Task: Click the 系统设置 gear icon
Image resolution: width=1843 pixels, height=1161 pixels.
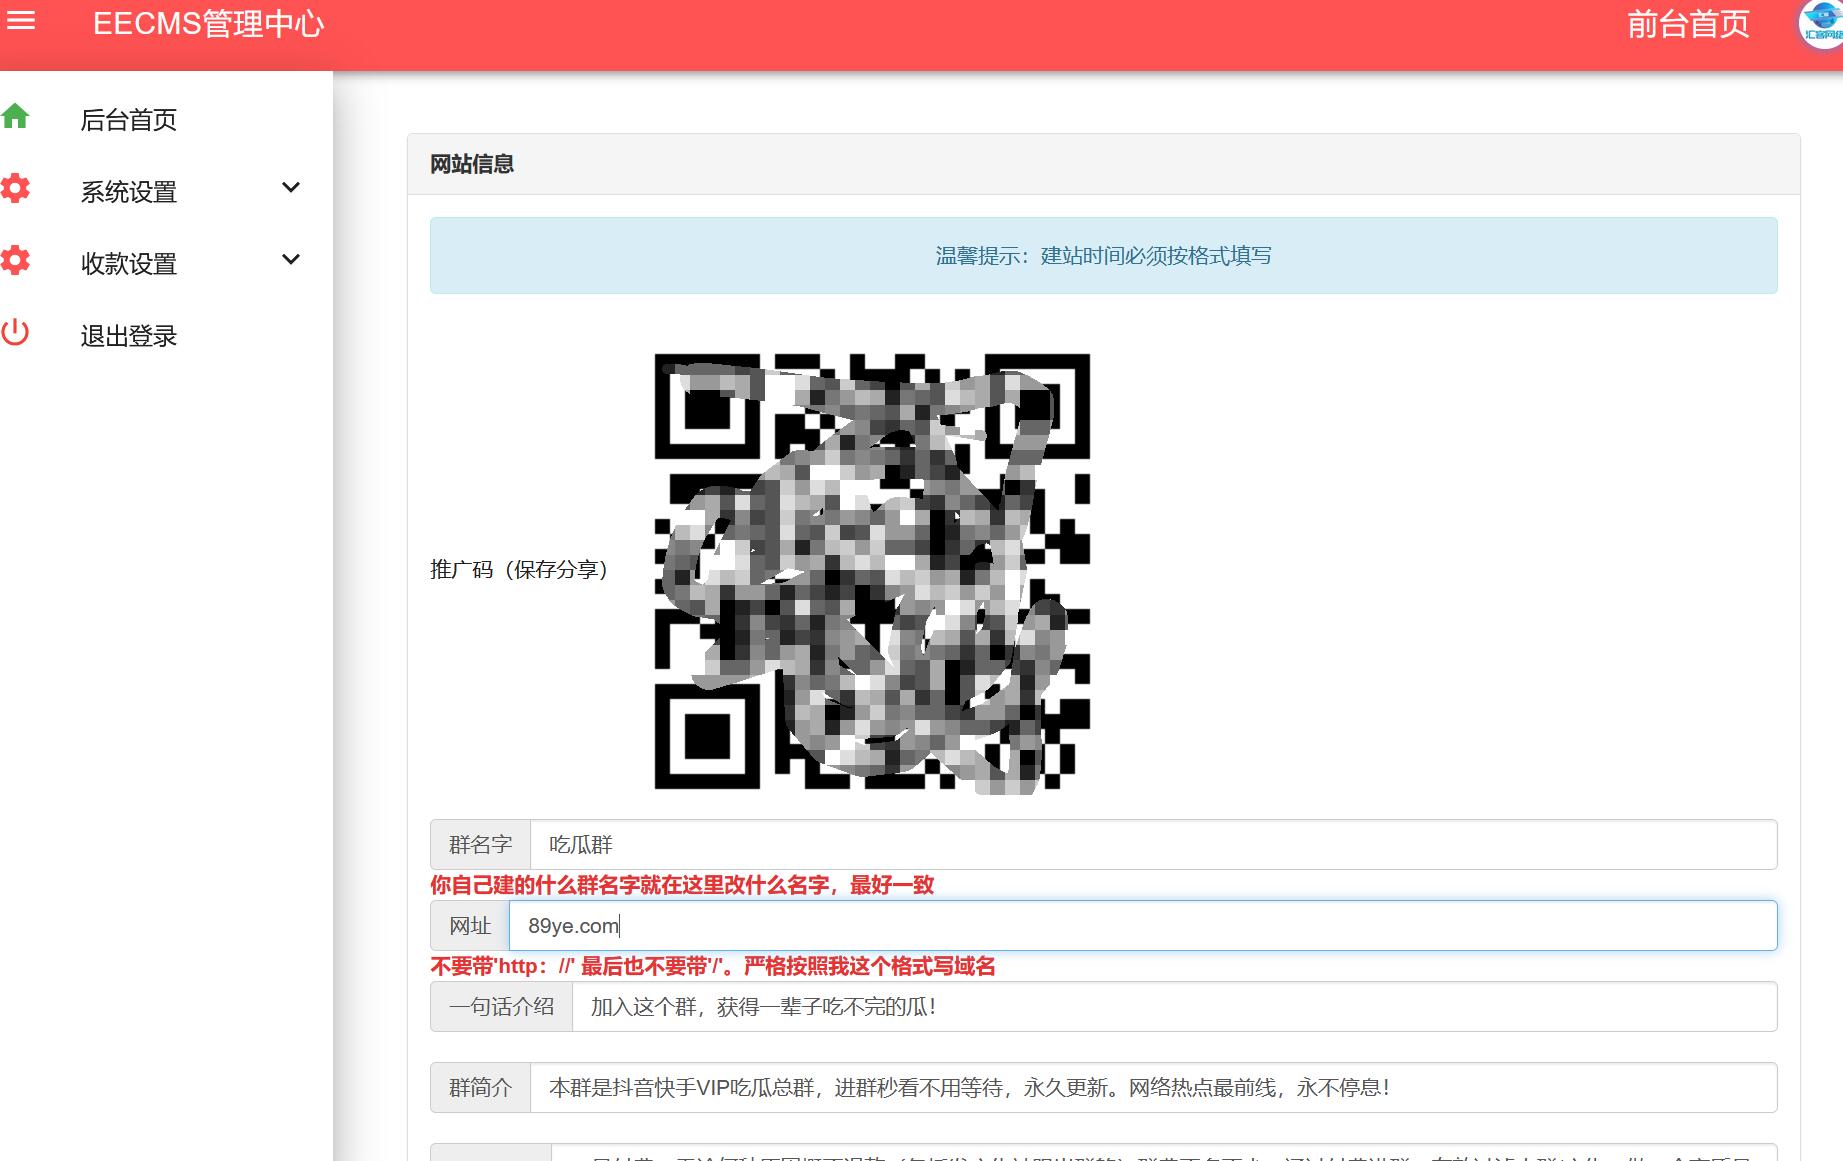Action: [16, 189]
